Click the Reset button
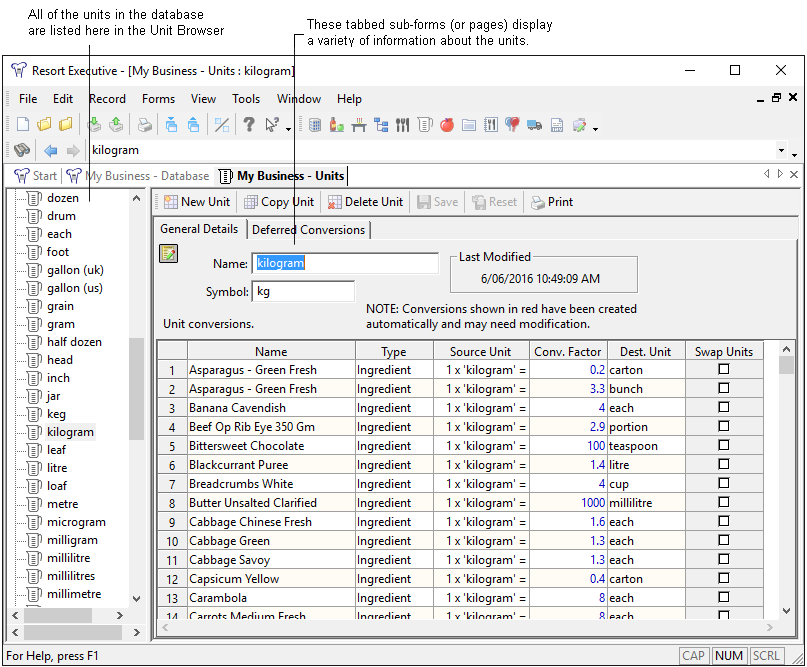The image size is (807, 667). coord(494,202)
